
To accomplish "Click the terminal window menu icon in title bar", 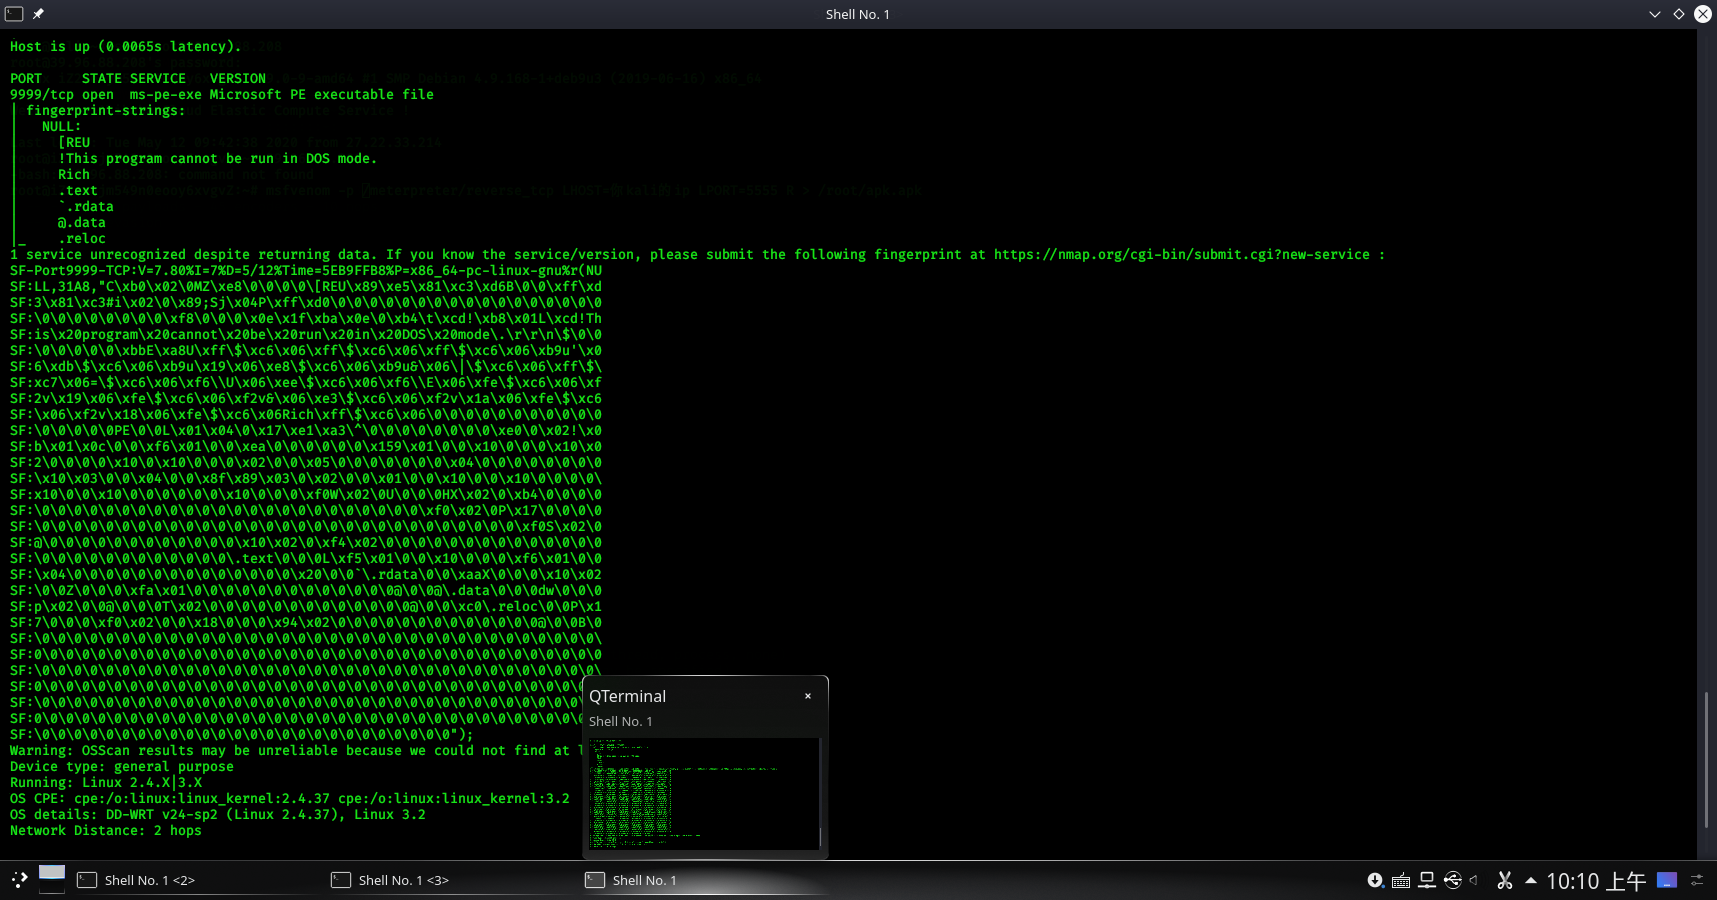I will tap(14, 14).
